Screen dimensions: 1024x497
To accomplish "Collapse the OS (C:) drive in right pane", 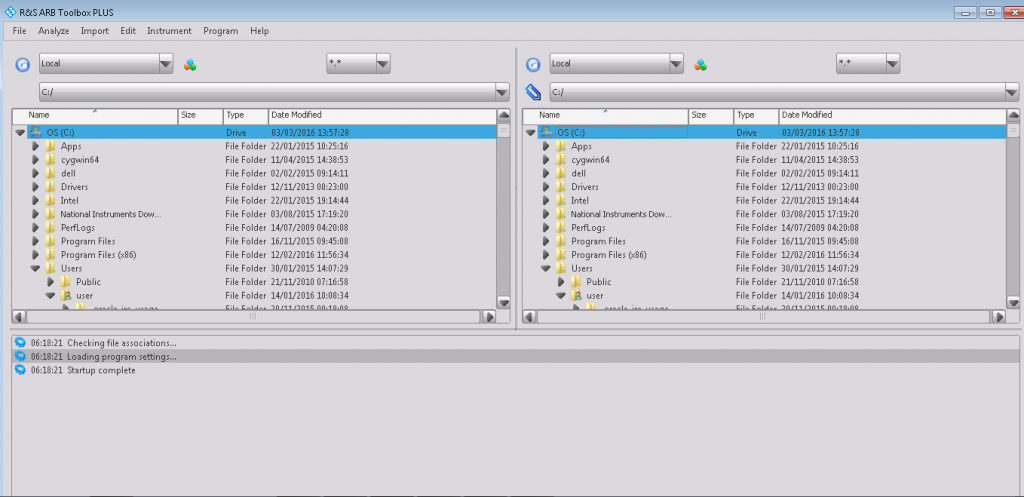I will point(530,133).
